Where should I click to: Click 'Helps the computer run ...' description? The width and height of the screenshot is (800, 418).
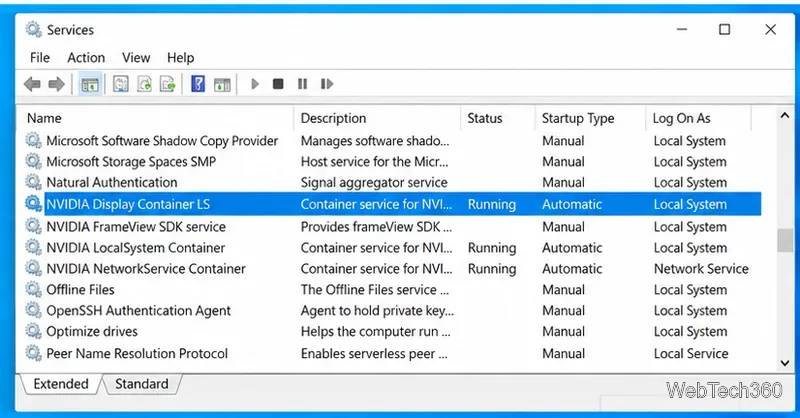pos(376,331)
